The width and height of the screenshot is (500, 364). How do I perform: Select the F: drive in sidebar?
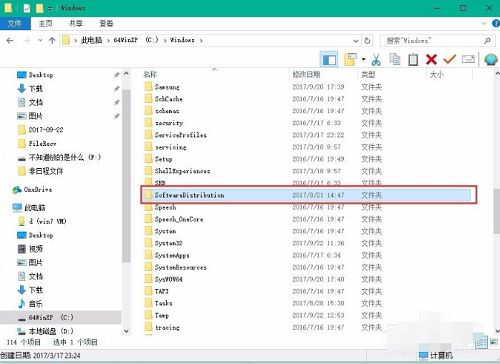tap(64, 157)
